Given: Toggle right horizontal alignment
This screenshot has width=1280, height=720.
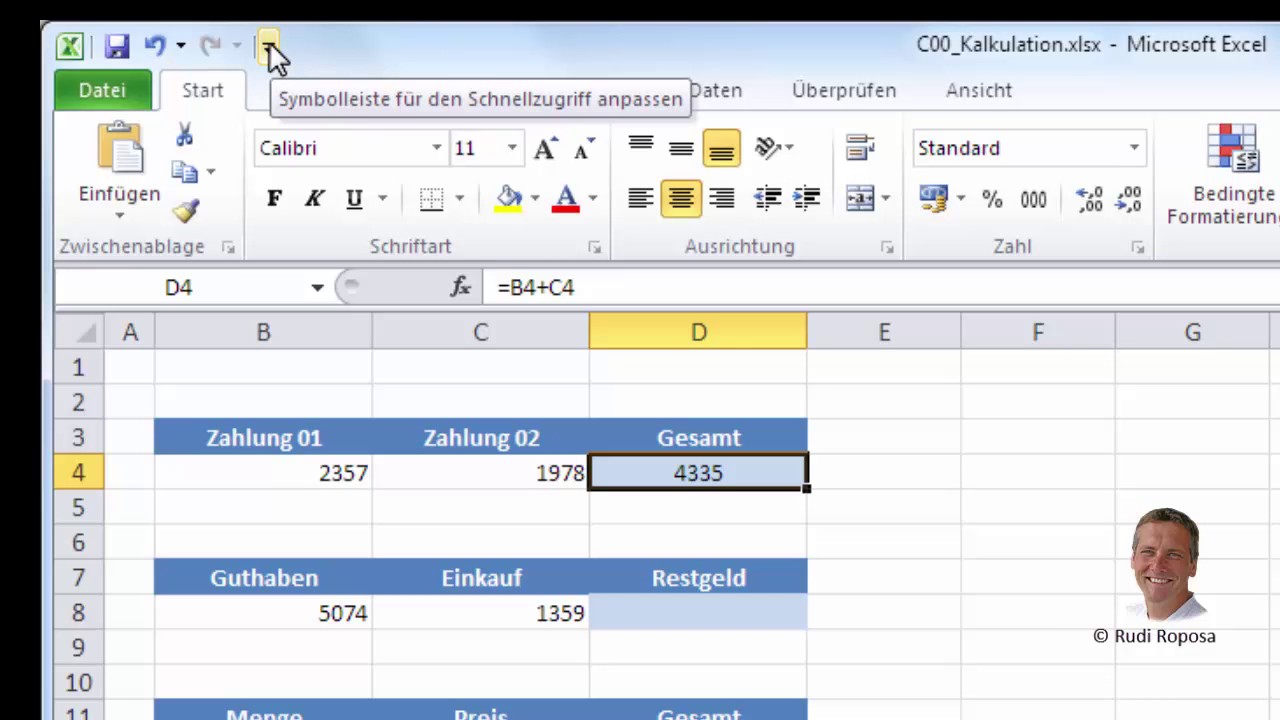Looking at the screenshot, I should (721, 198).
